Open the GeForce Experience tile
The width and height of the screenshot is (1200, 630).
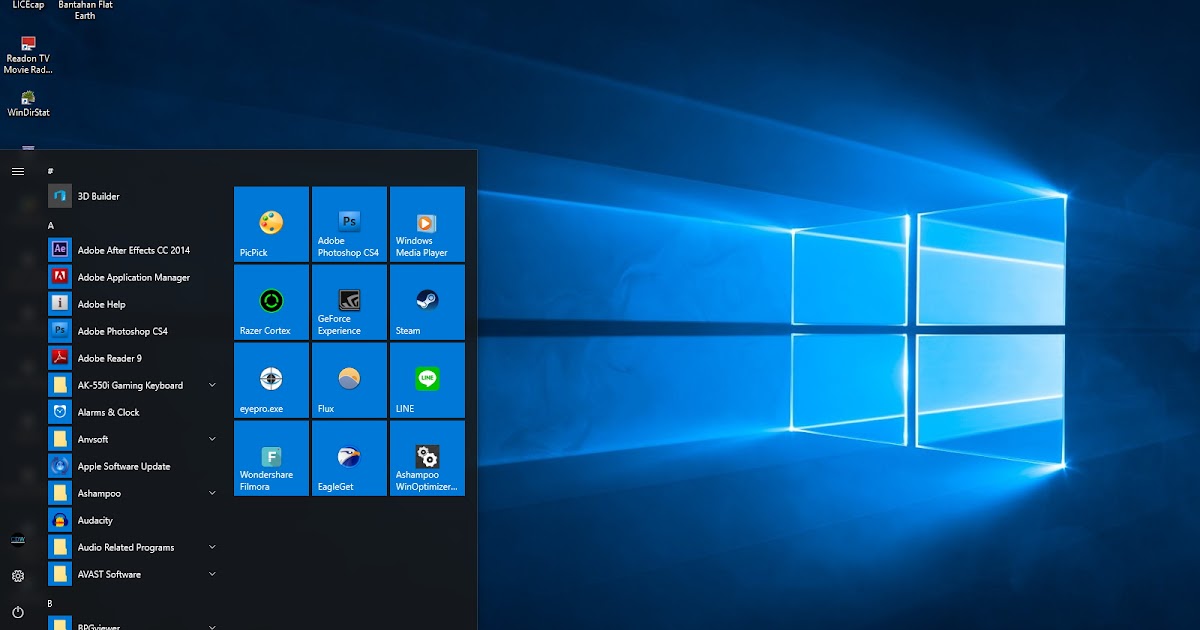click(349, 302)
